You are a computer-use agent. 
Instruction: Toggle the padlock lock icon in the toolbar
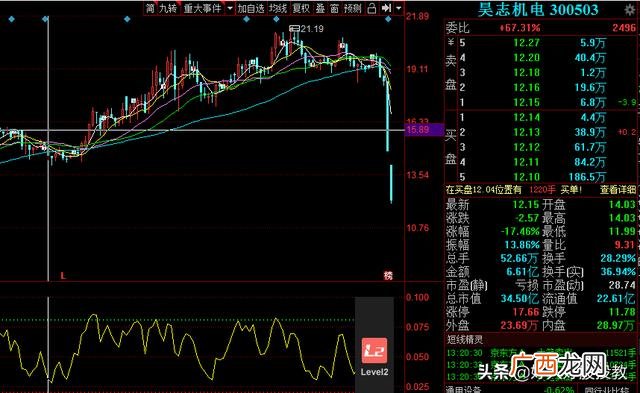point(371,8)
